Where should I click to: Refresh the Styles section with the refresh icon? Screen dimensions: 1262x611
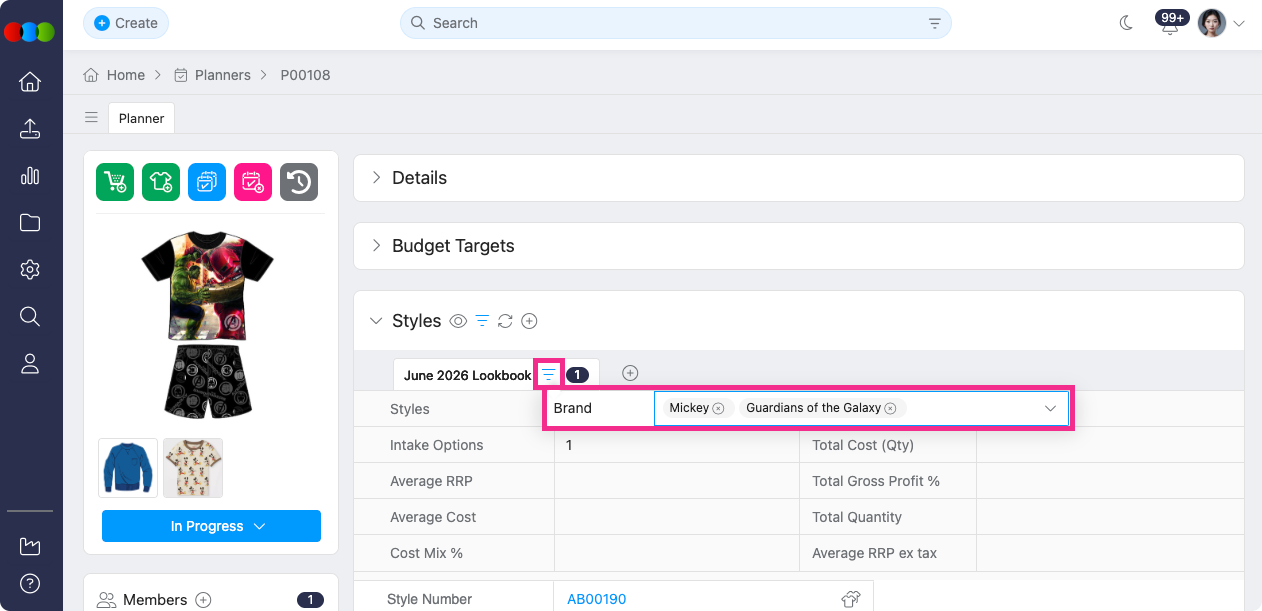(505, 320)
